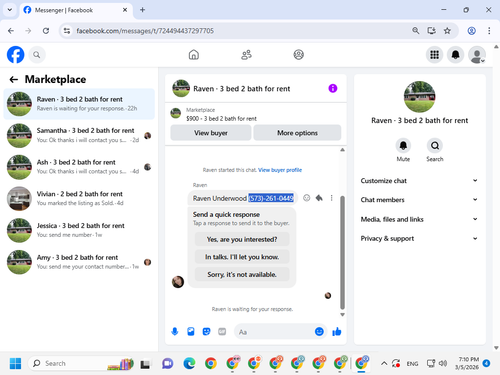Click the More options button
This screenshot has height=375, width=500.
click(297, 133)
